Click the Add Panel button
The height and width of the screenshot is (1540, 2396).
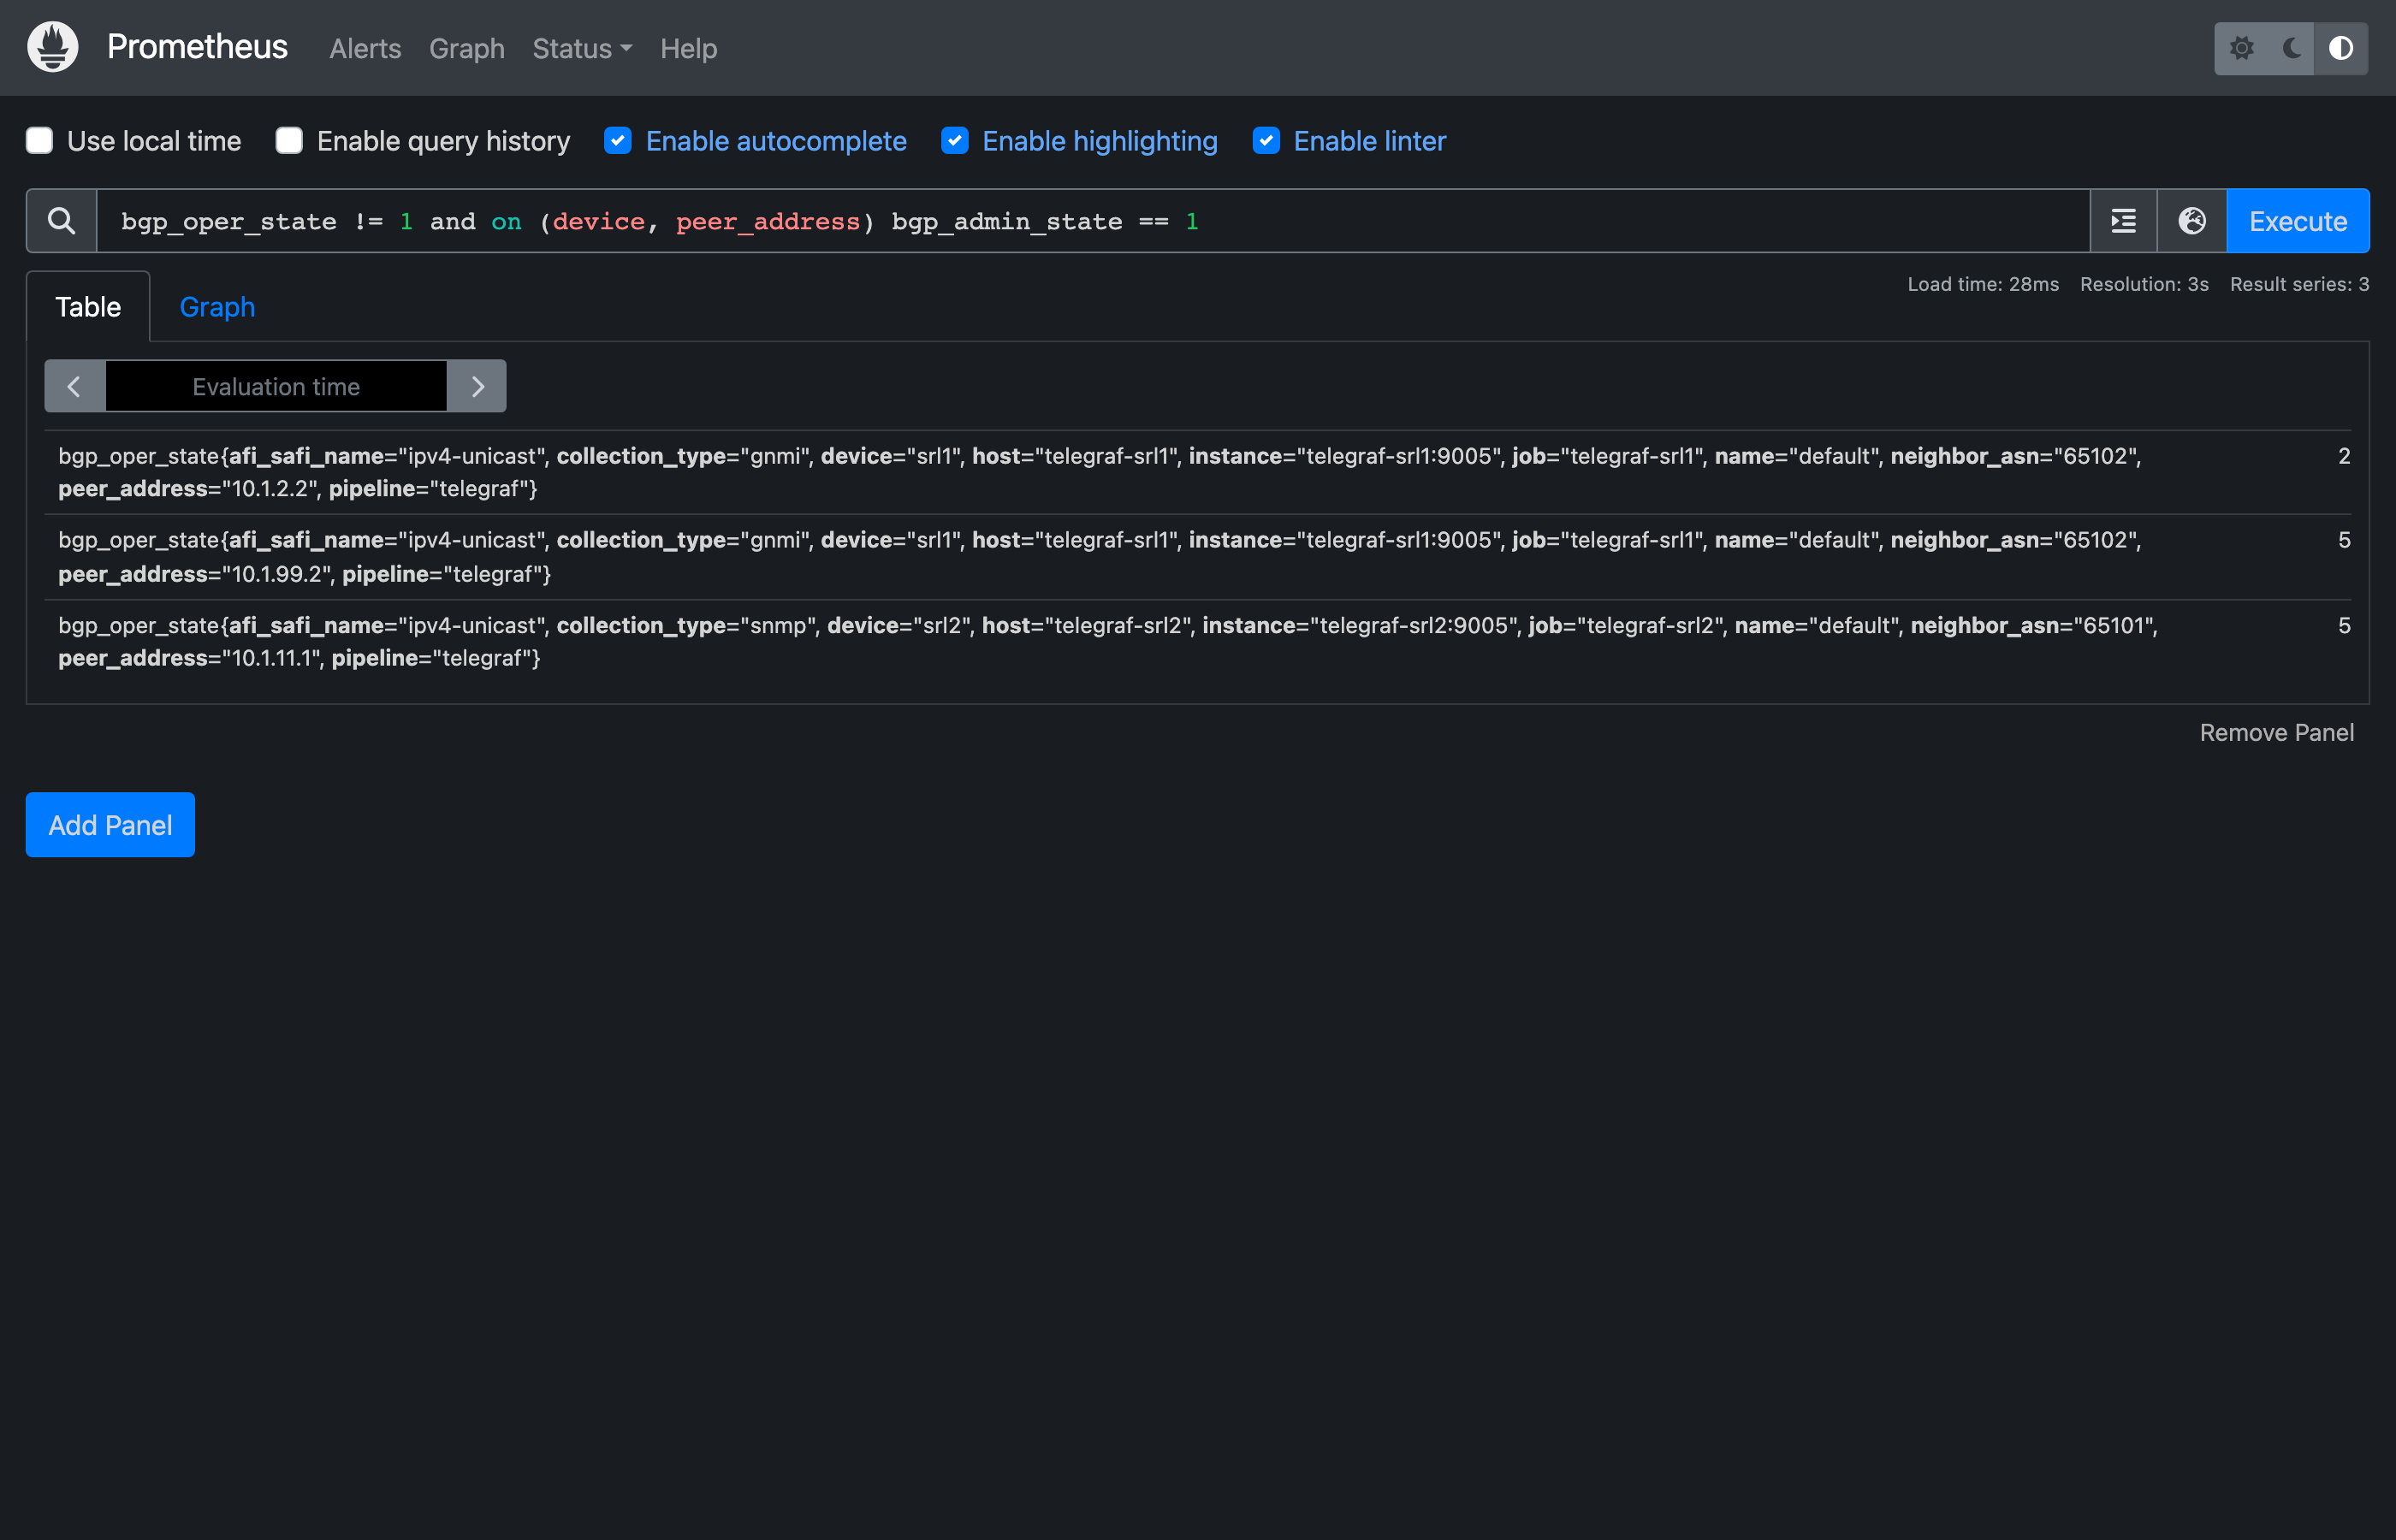(110, 824)
